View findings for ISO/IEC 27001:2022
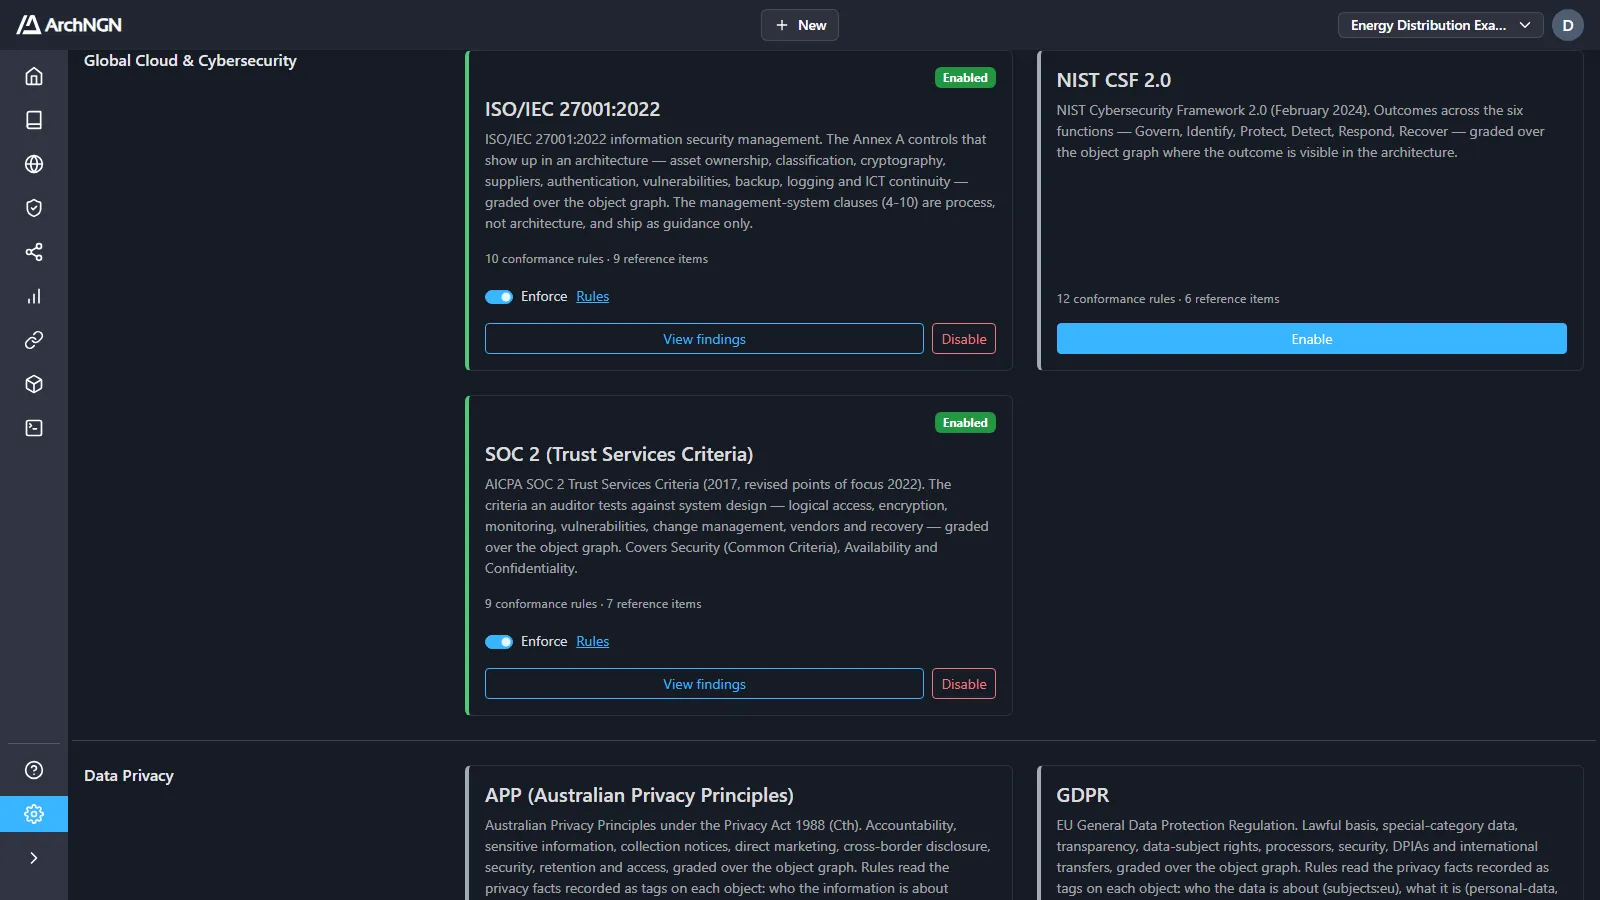1600x900 pixels. click(704, 339)
